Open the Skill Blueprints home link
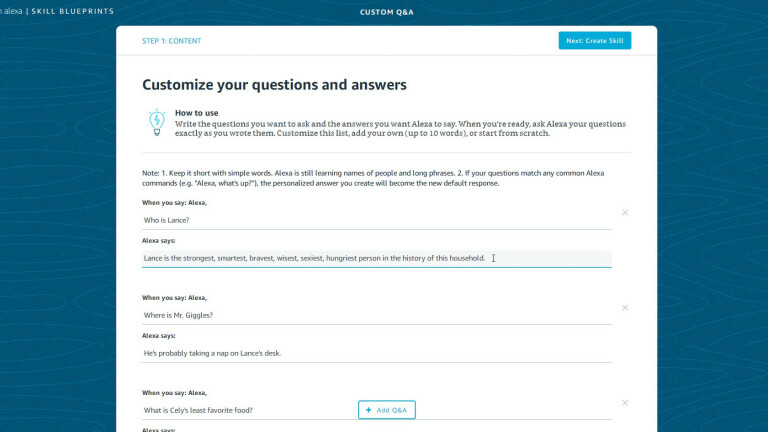Image resolution: width=768 pixels, height=432 pixels. pos(72,11)
